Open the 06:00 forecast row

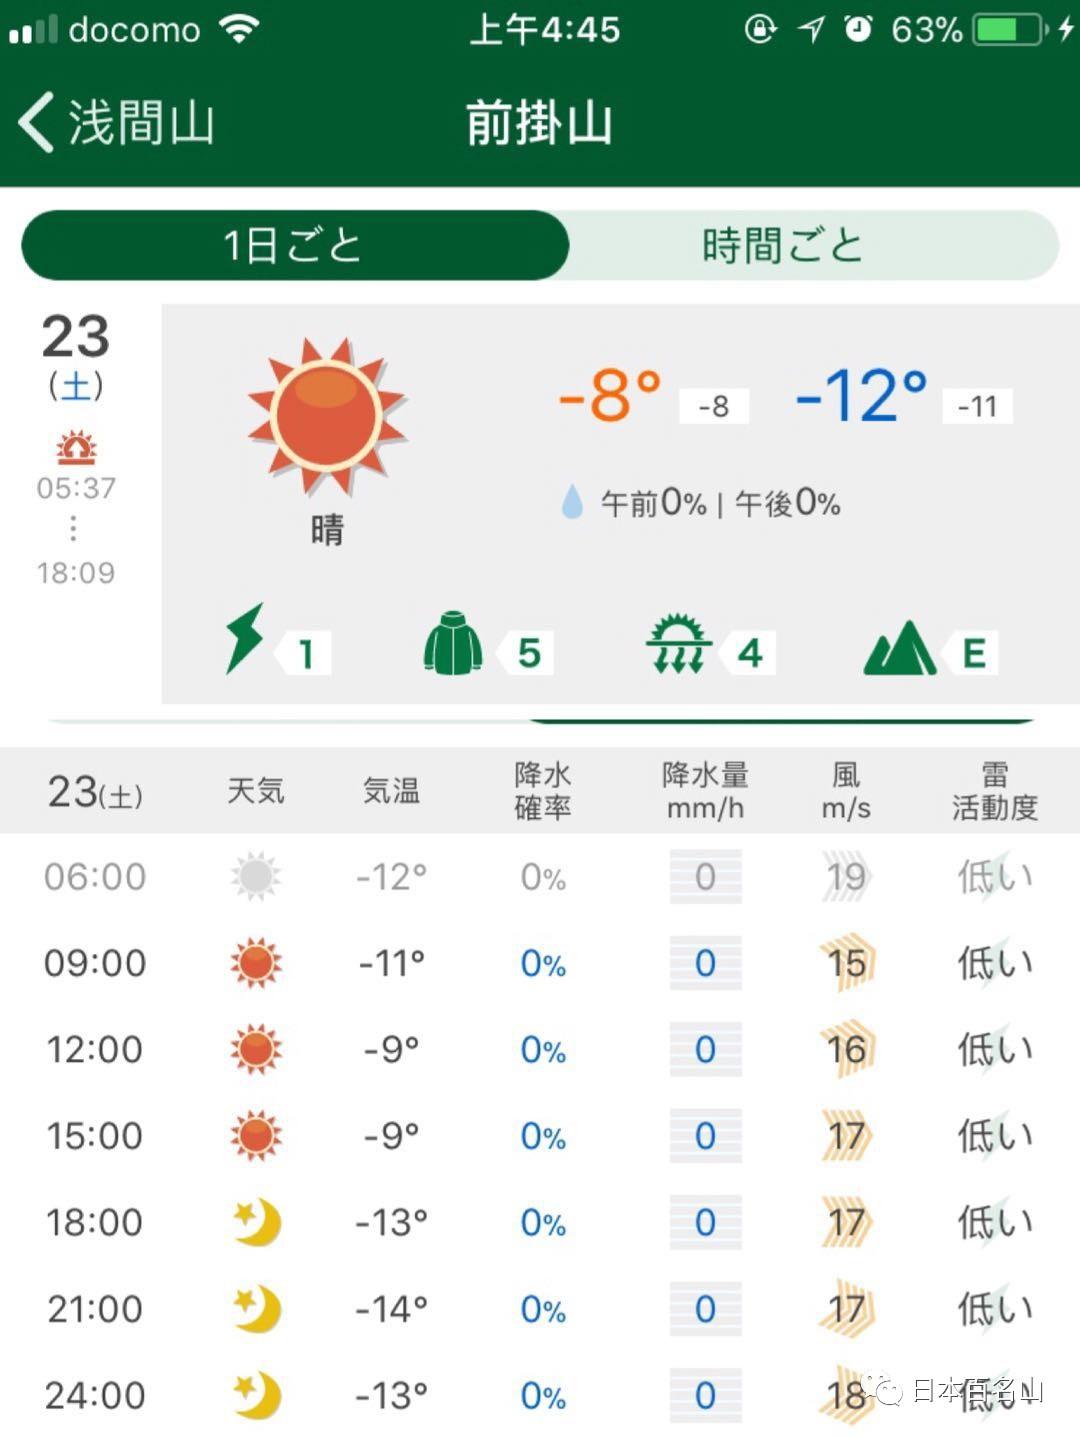540,876
